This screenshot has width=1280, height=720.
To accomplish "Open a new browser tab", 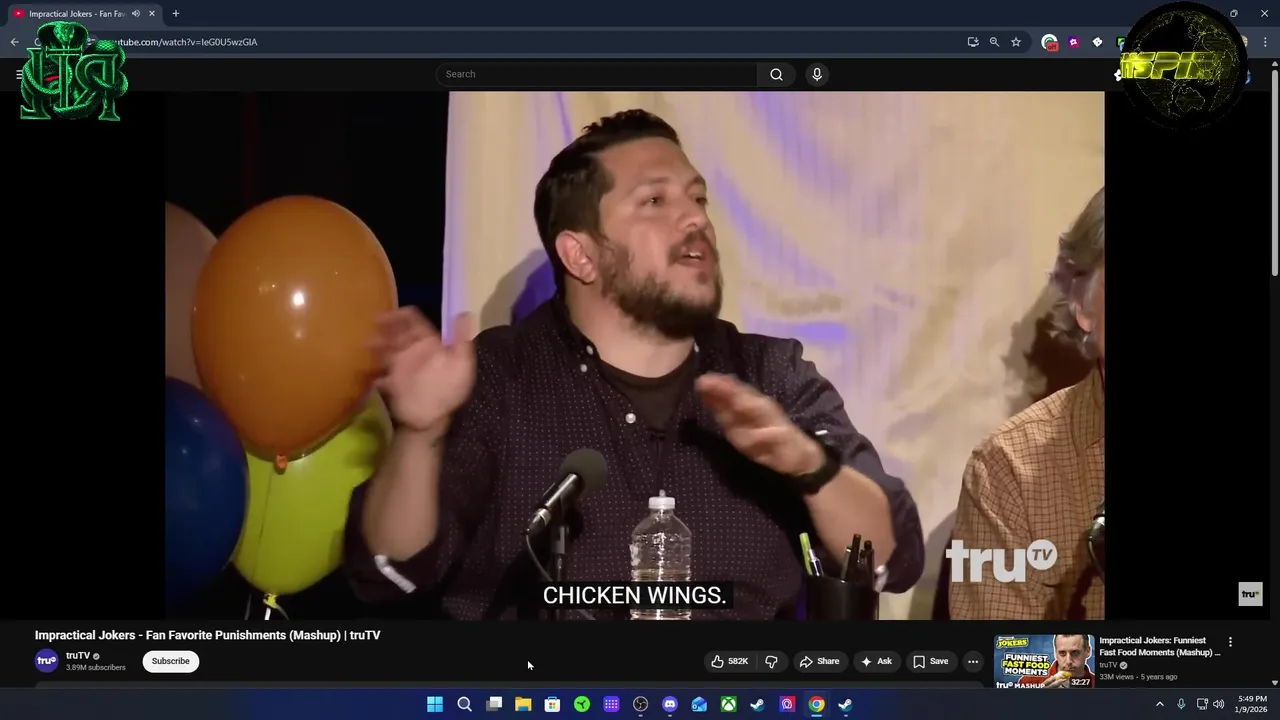I will (176, 14).
